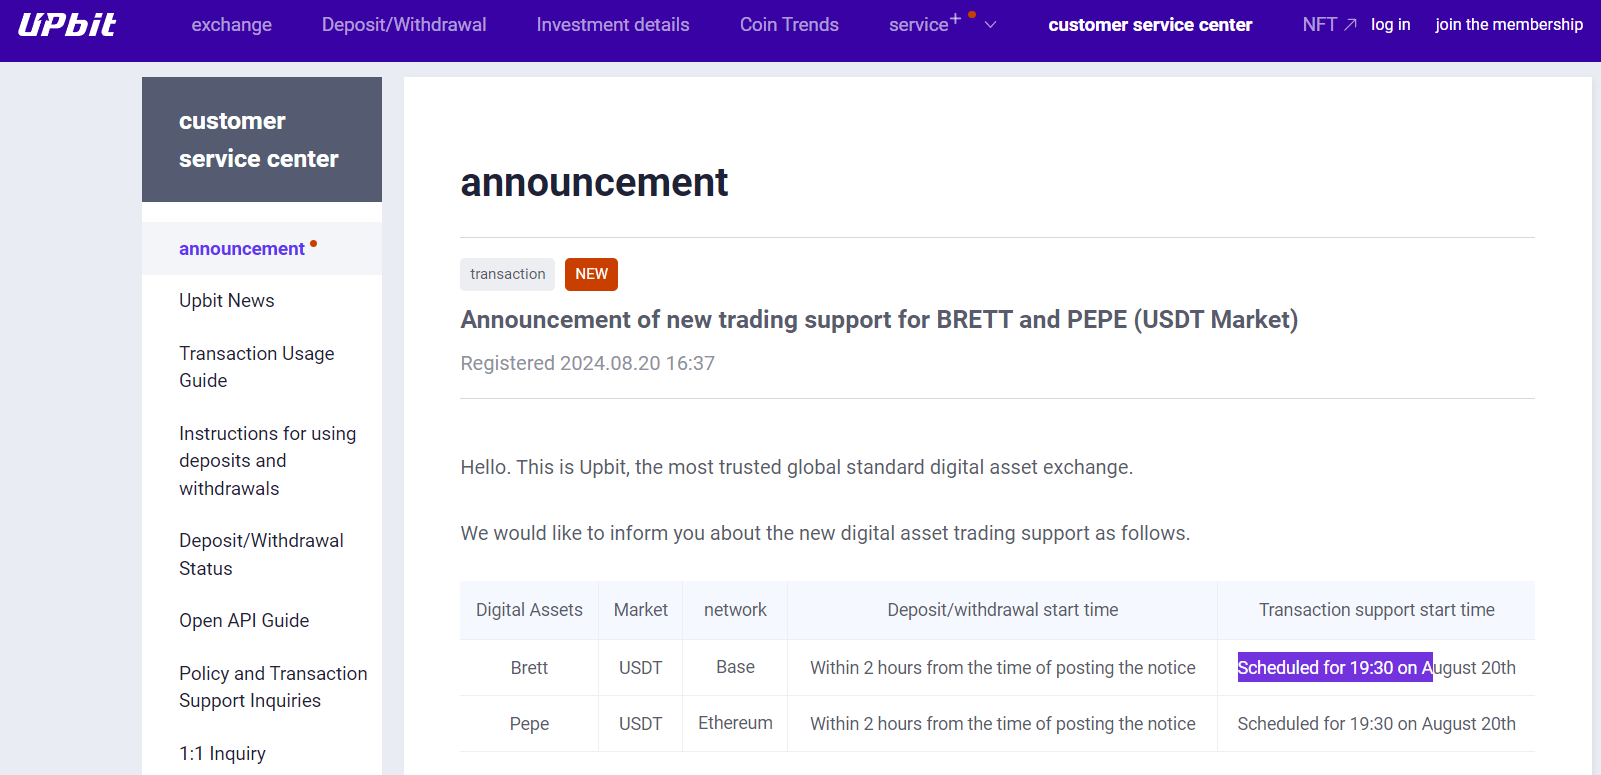Click Pepe row's Scheduled for 19:30 text
Screen dimensions: 1601x775
pos(1377,724)
